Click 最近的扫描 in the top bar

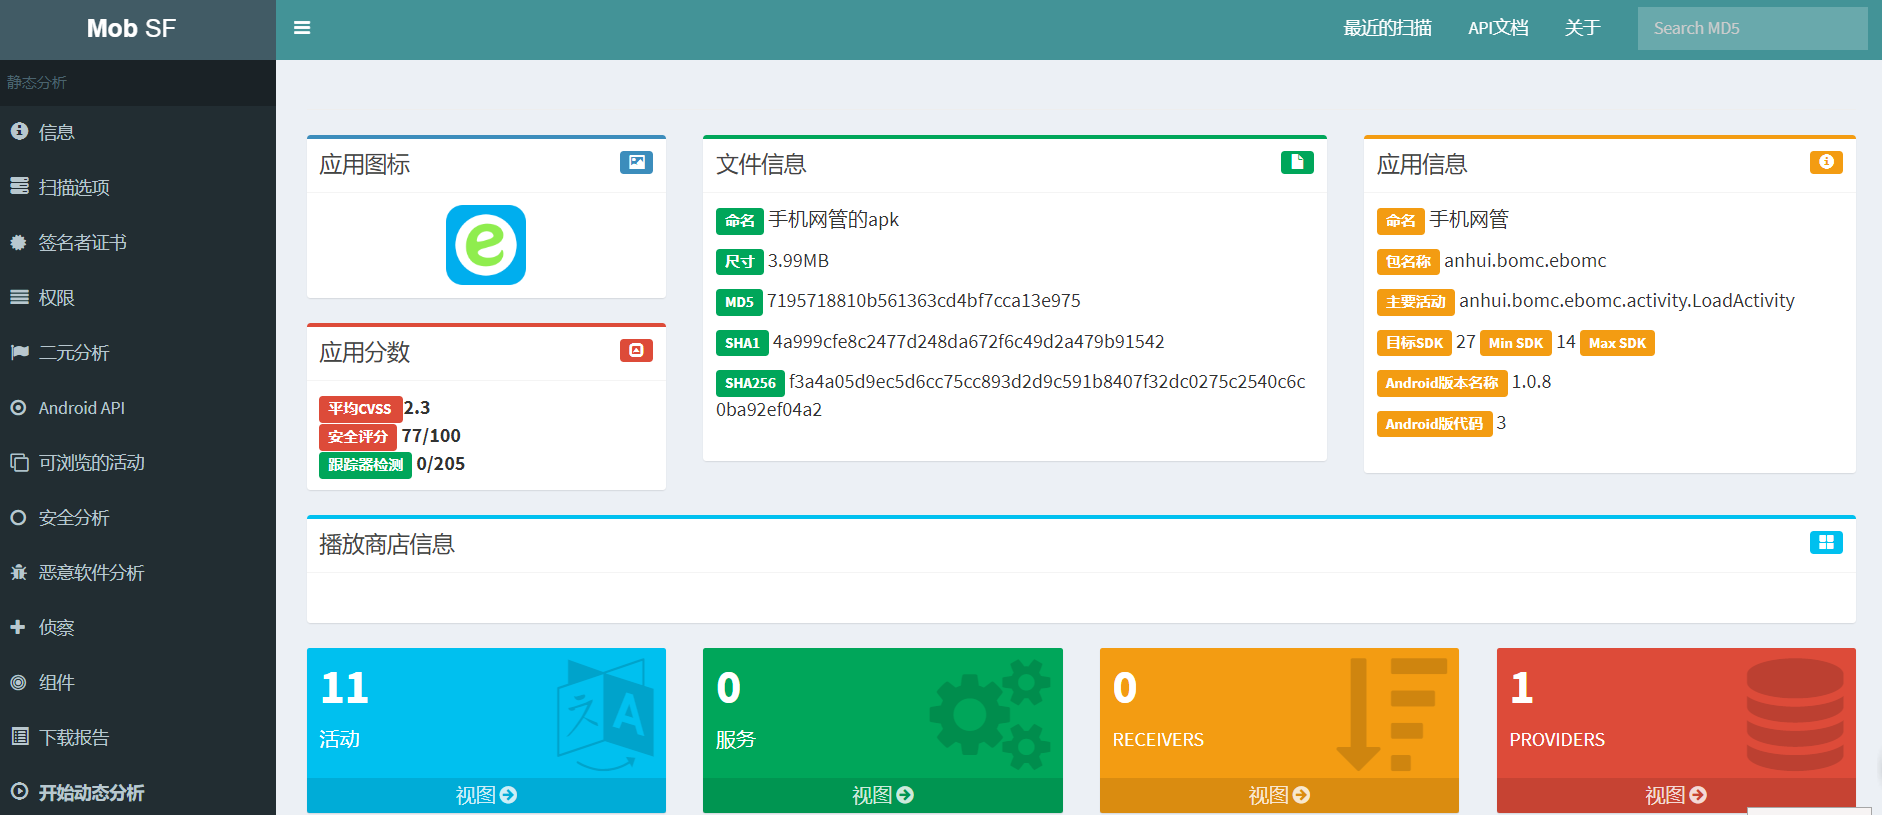pyautogui.click(x=1387, y=28)
